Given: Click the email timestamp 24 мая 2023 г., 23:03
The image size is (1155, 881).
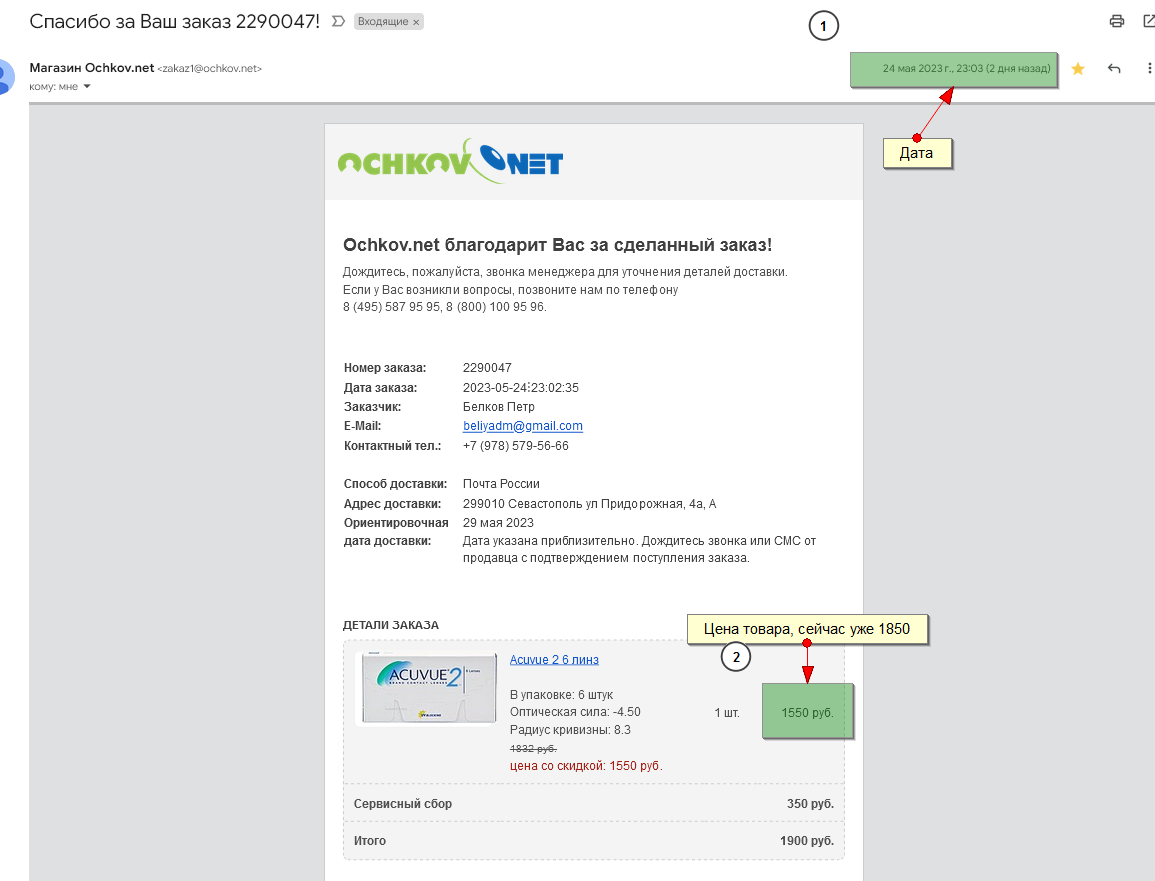Looking at the screenshot, I should pyautogui.click(x=966, y=69).
